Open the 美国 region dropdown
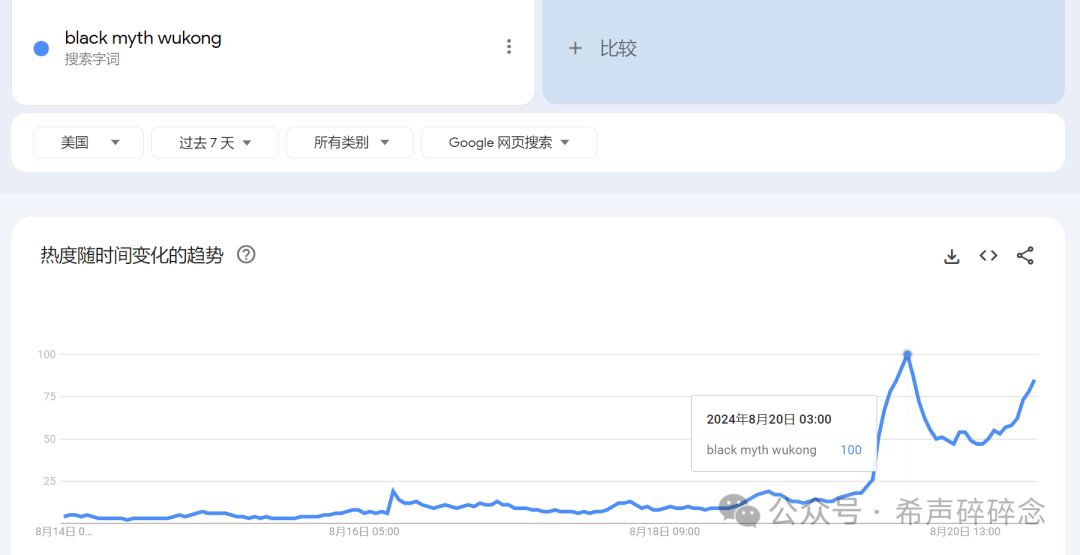 tap(88, 143)
